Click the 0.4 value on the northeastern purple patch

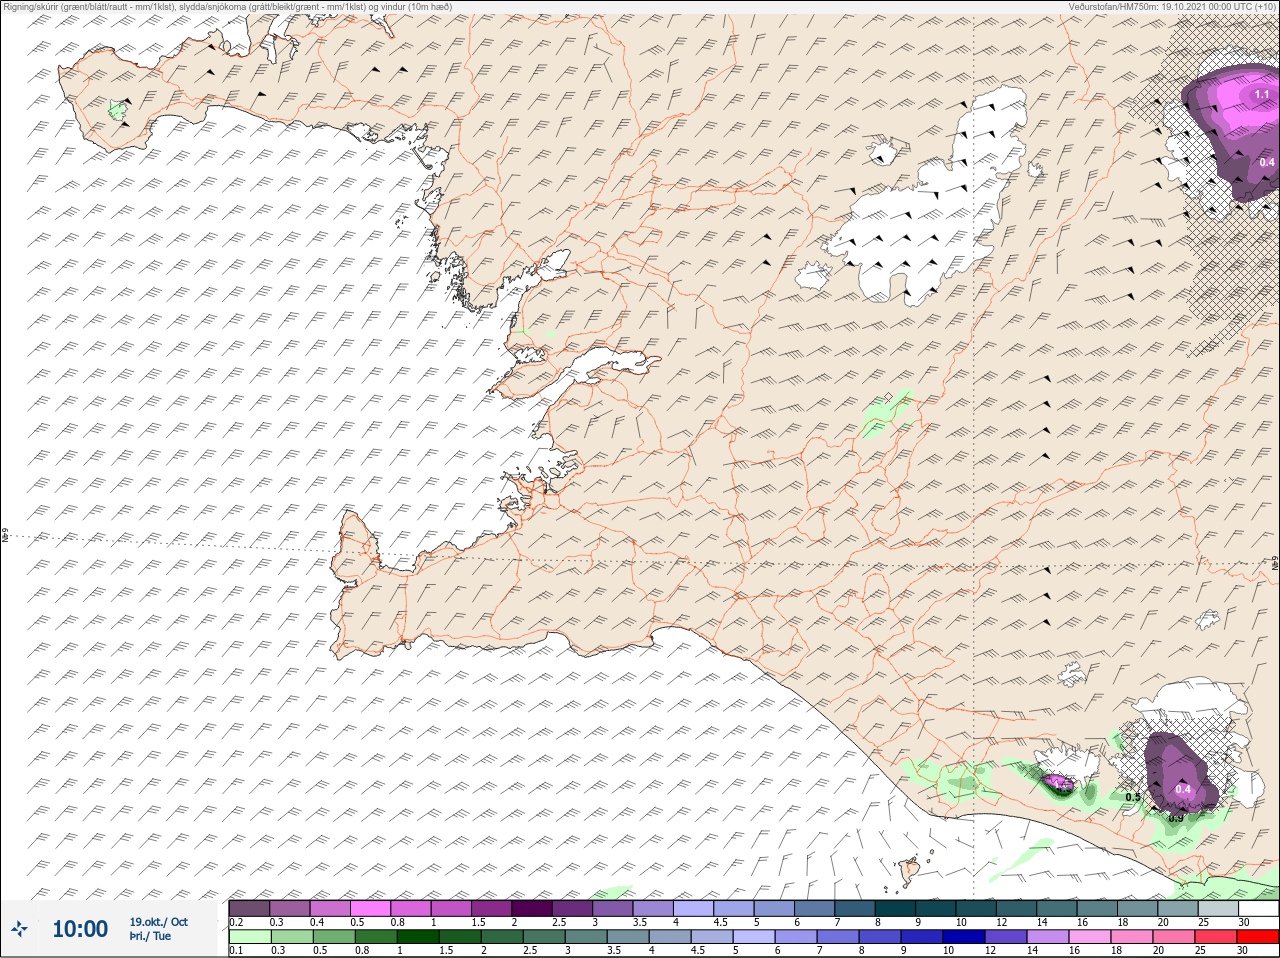1267,162
